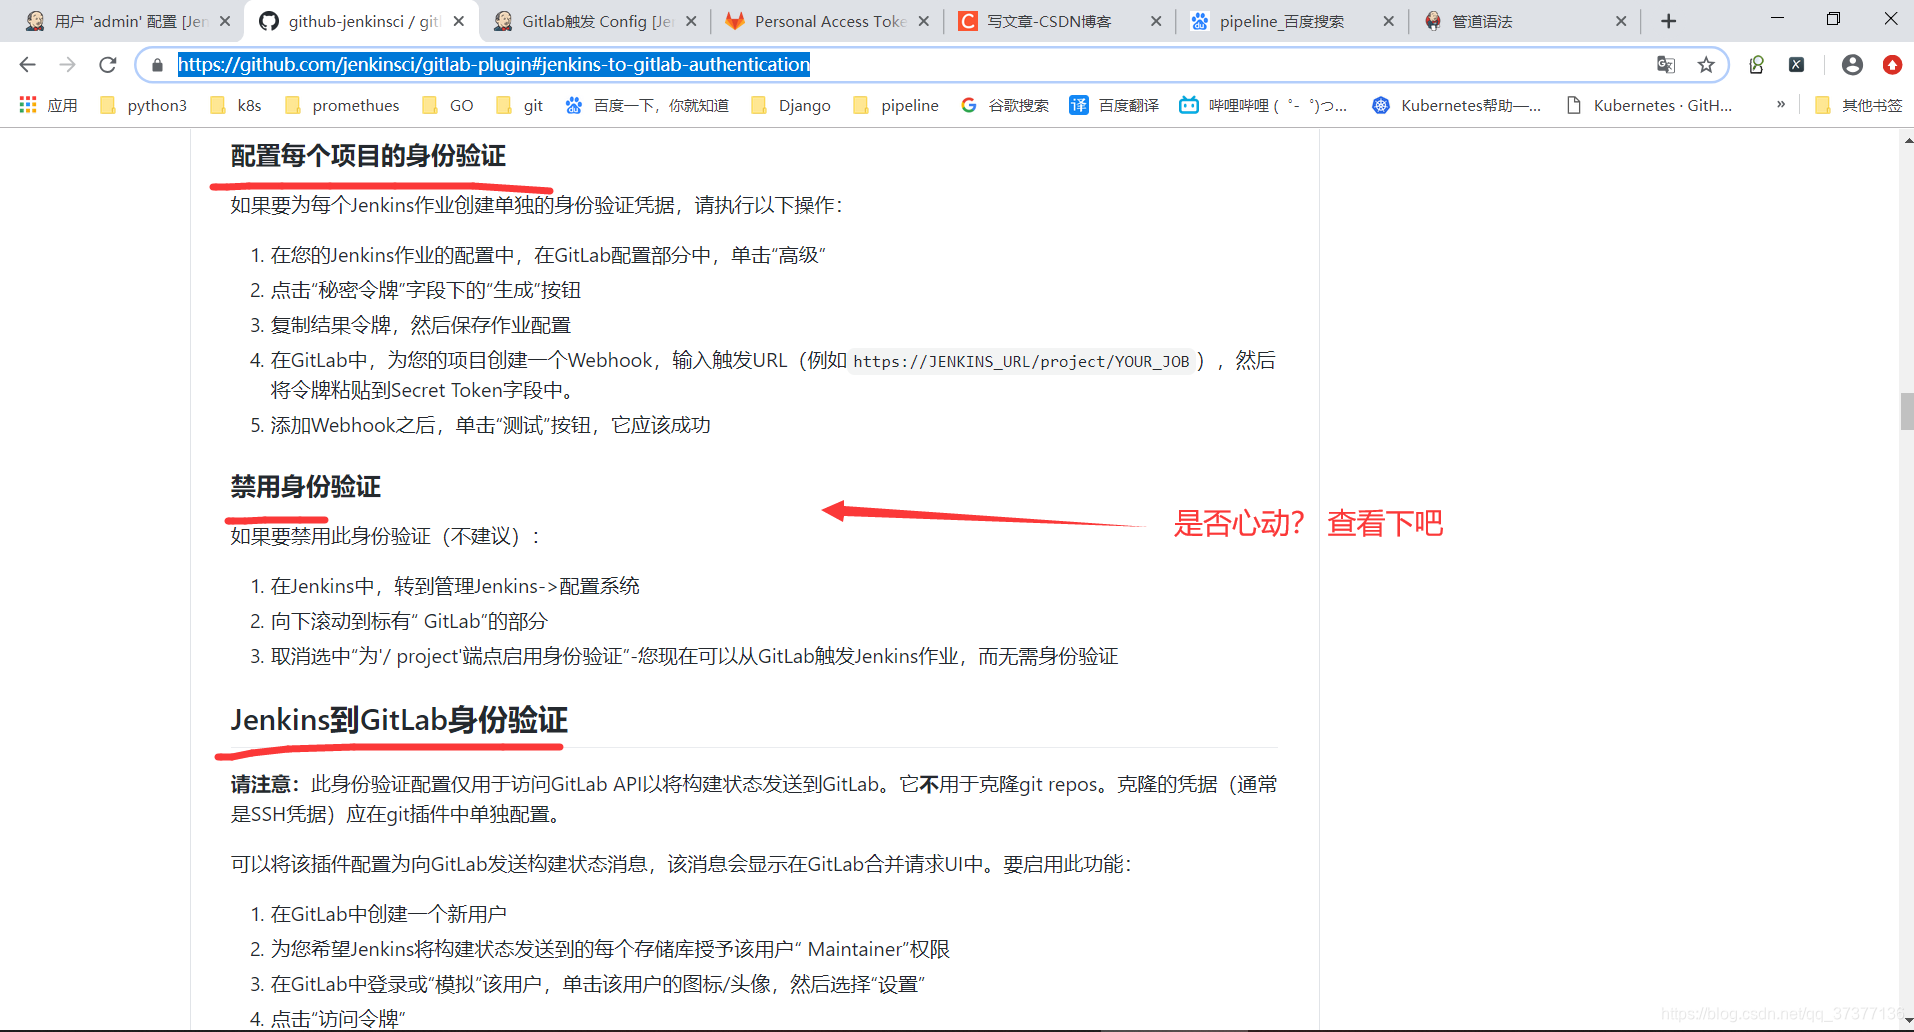Click the line 复制结果令牌，然后保存作业配置

(x=421, y=325)
